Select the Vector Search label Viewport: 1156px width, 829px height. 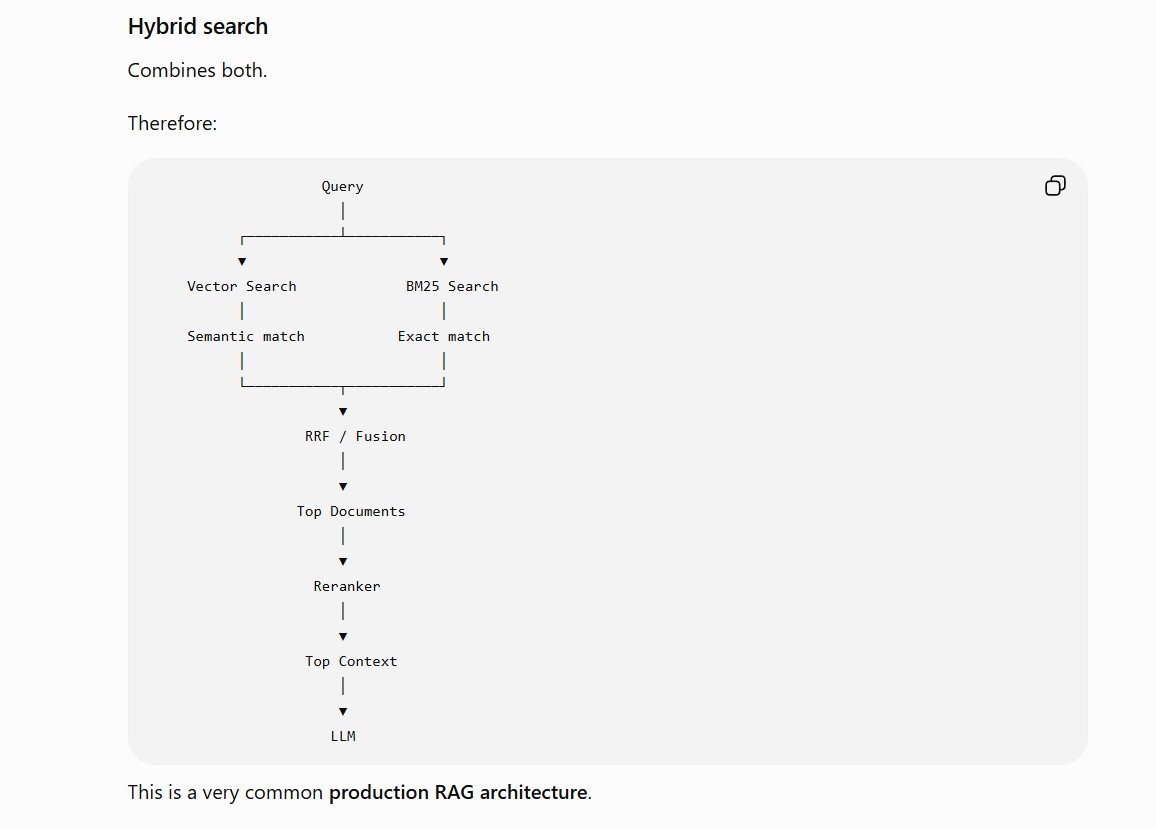point(242,286)
